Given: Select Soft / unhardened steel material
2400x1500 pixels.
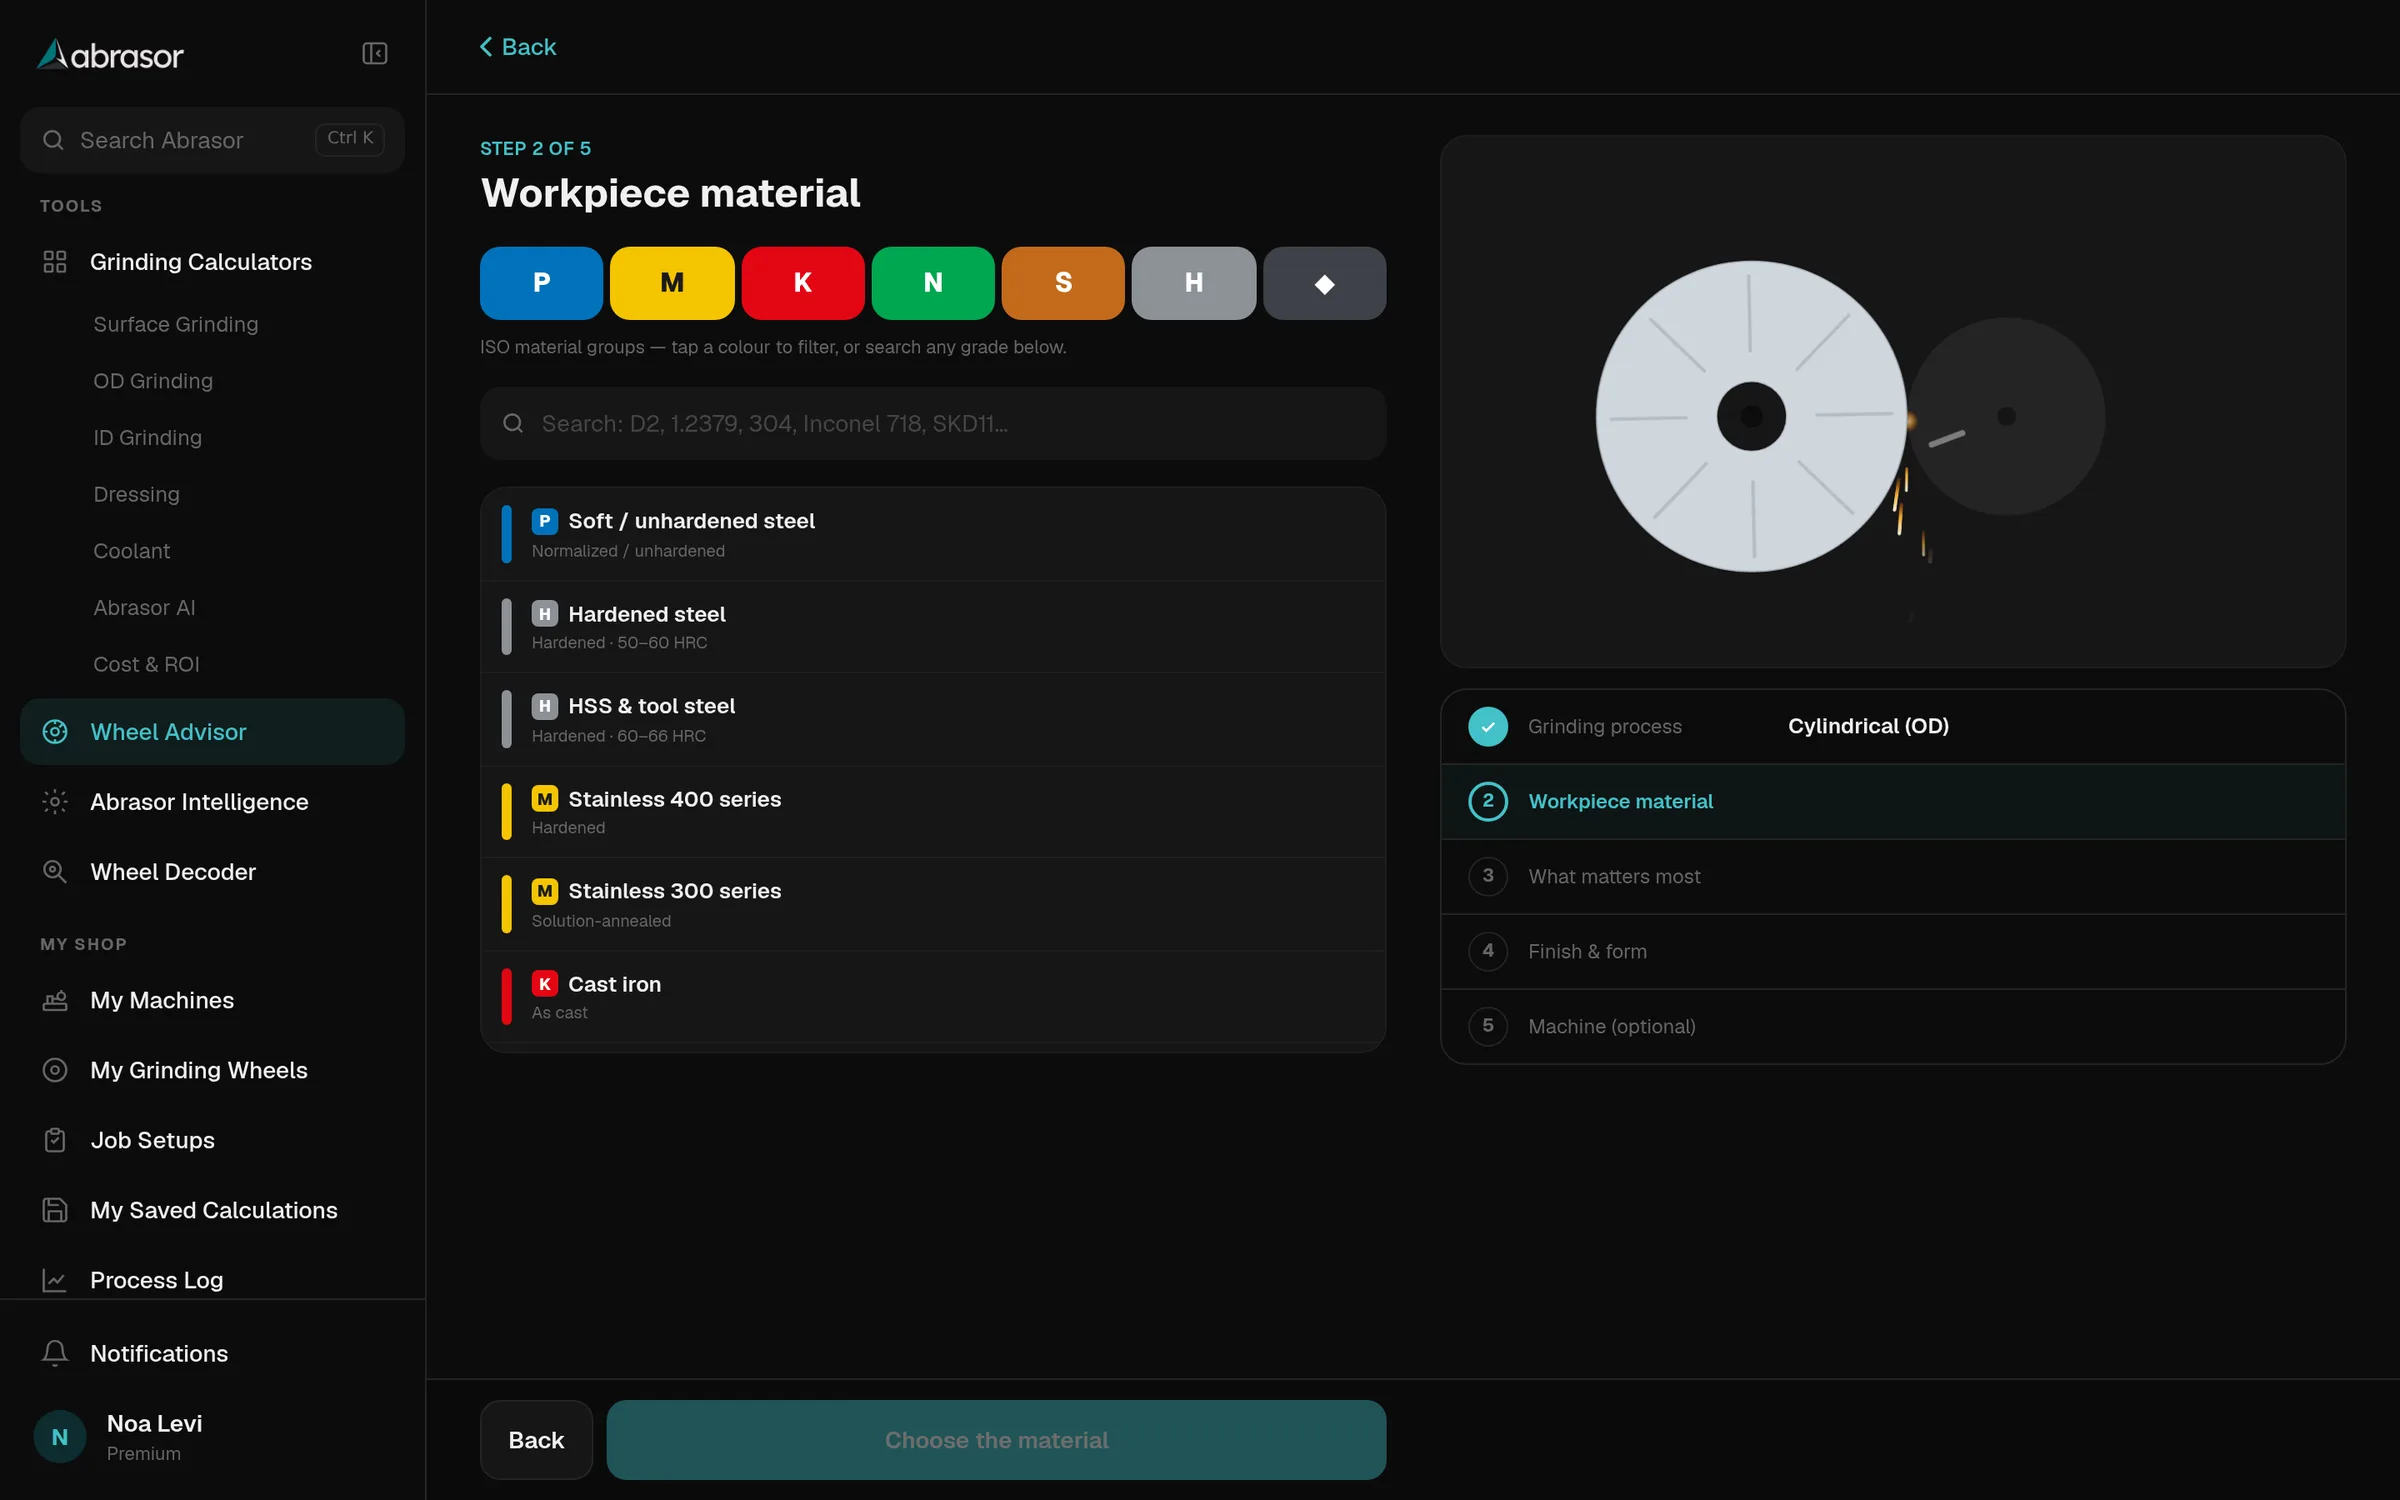Looking at the screenshot, I should click(933, 535).
